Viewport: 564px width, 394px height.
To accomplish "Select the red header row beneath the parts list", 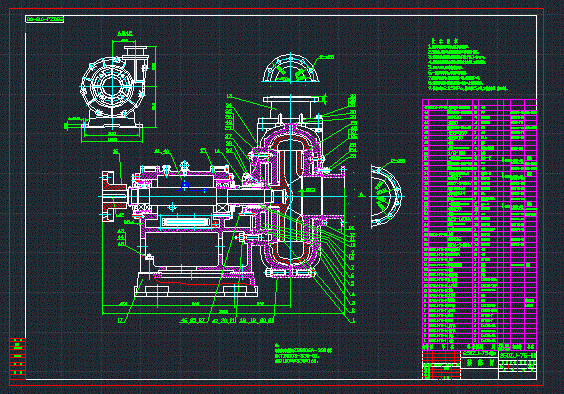I will (441, 357).
